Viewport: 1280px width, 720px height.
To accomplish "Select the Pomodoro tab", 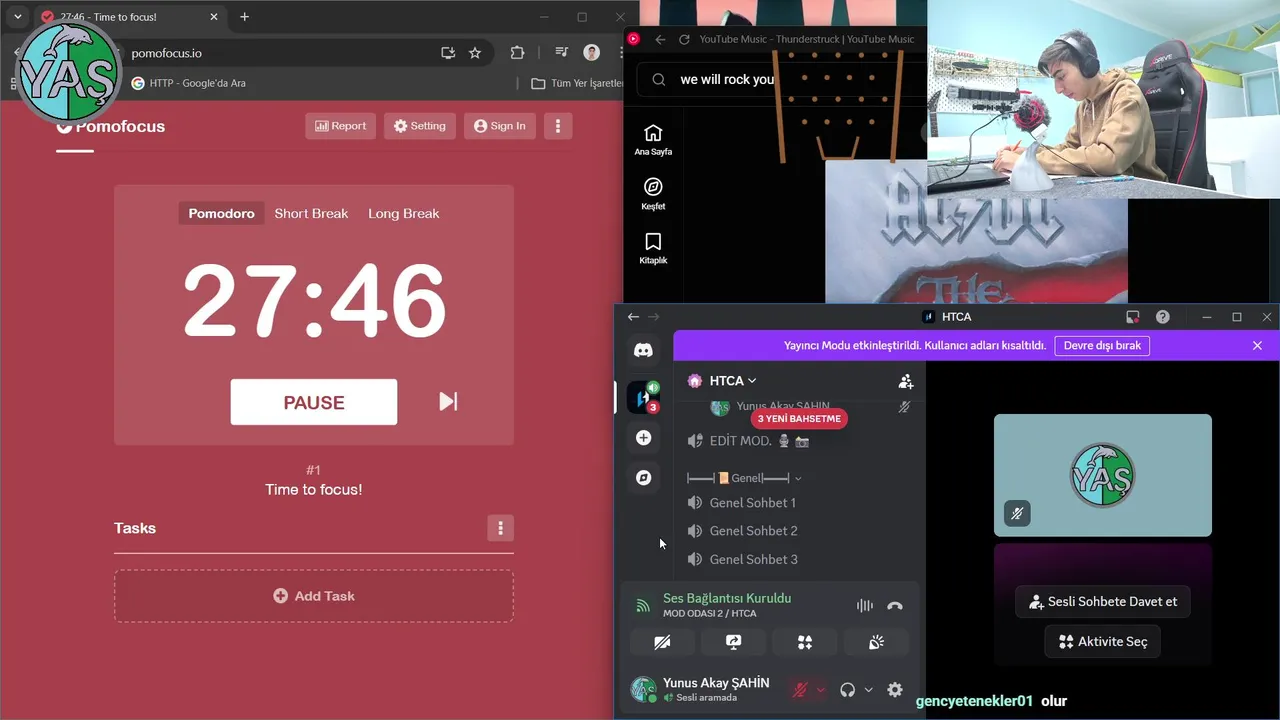I will tap(221, 213).
